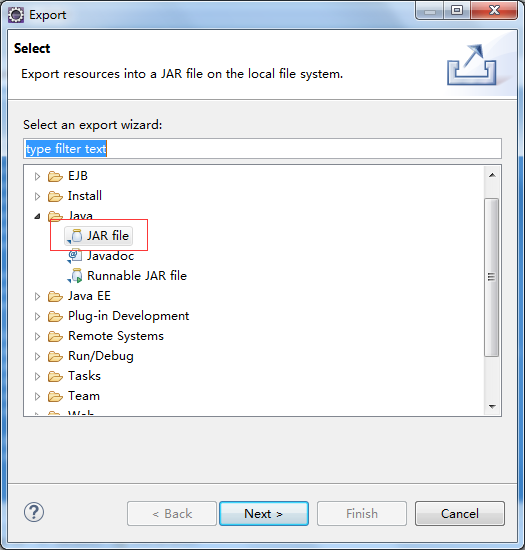Click the JAR file jar icon
This screenshot has width=525, height=550.
[75, 236]
